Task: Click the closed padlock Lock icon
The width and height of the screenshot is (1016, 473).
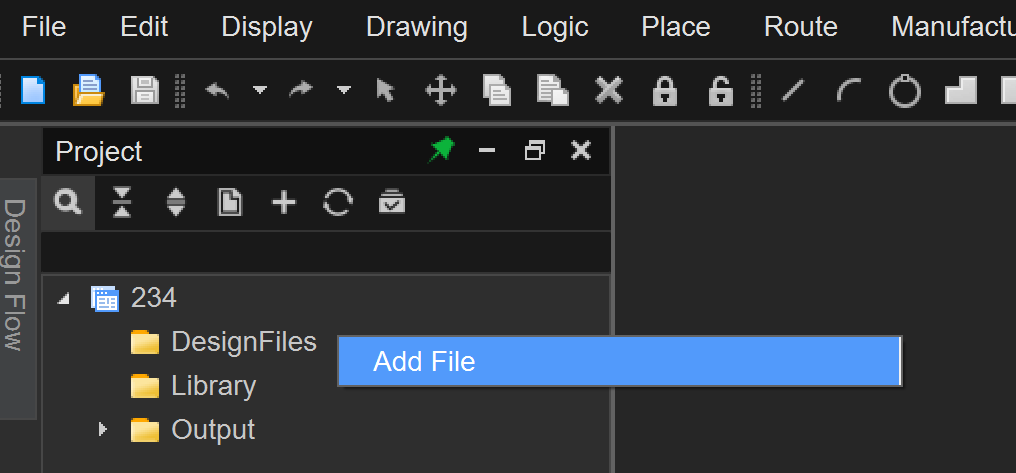Action: [x=664, y=91]
